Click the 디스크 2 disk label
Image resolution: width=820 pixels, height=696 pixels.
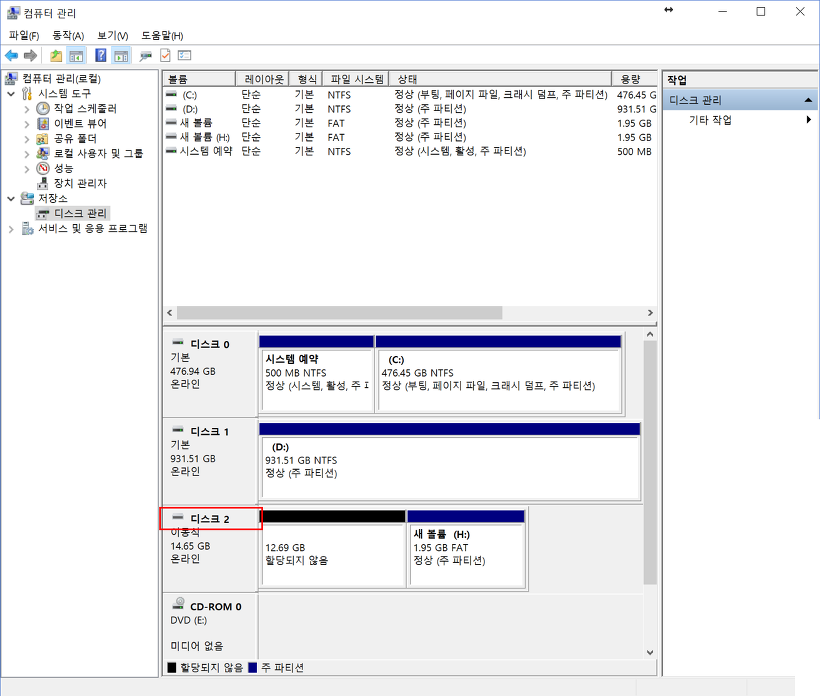pos(210,519)
